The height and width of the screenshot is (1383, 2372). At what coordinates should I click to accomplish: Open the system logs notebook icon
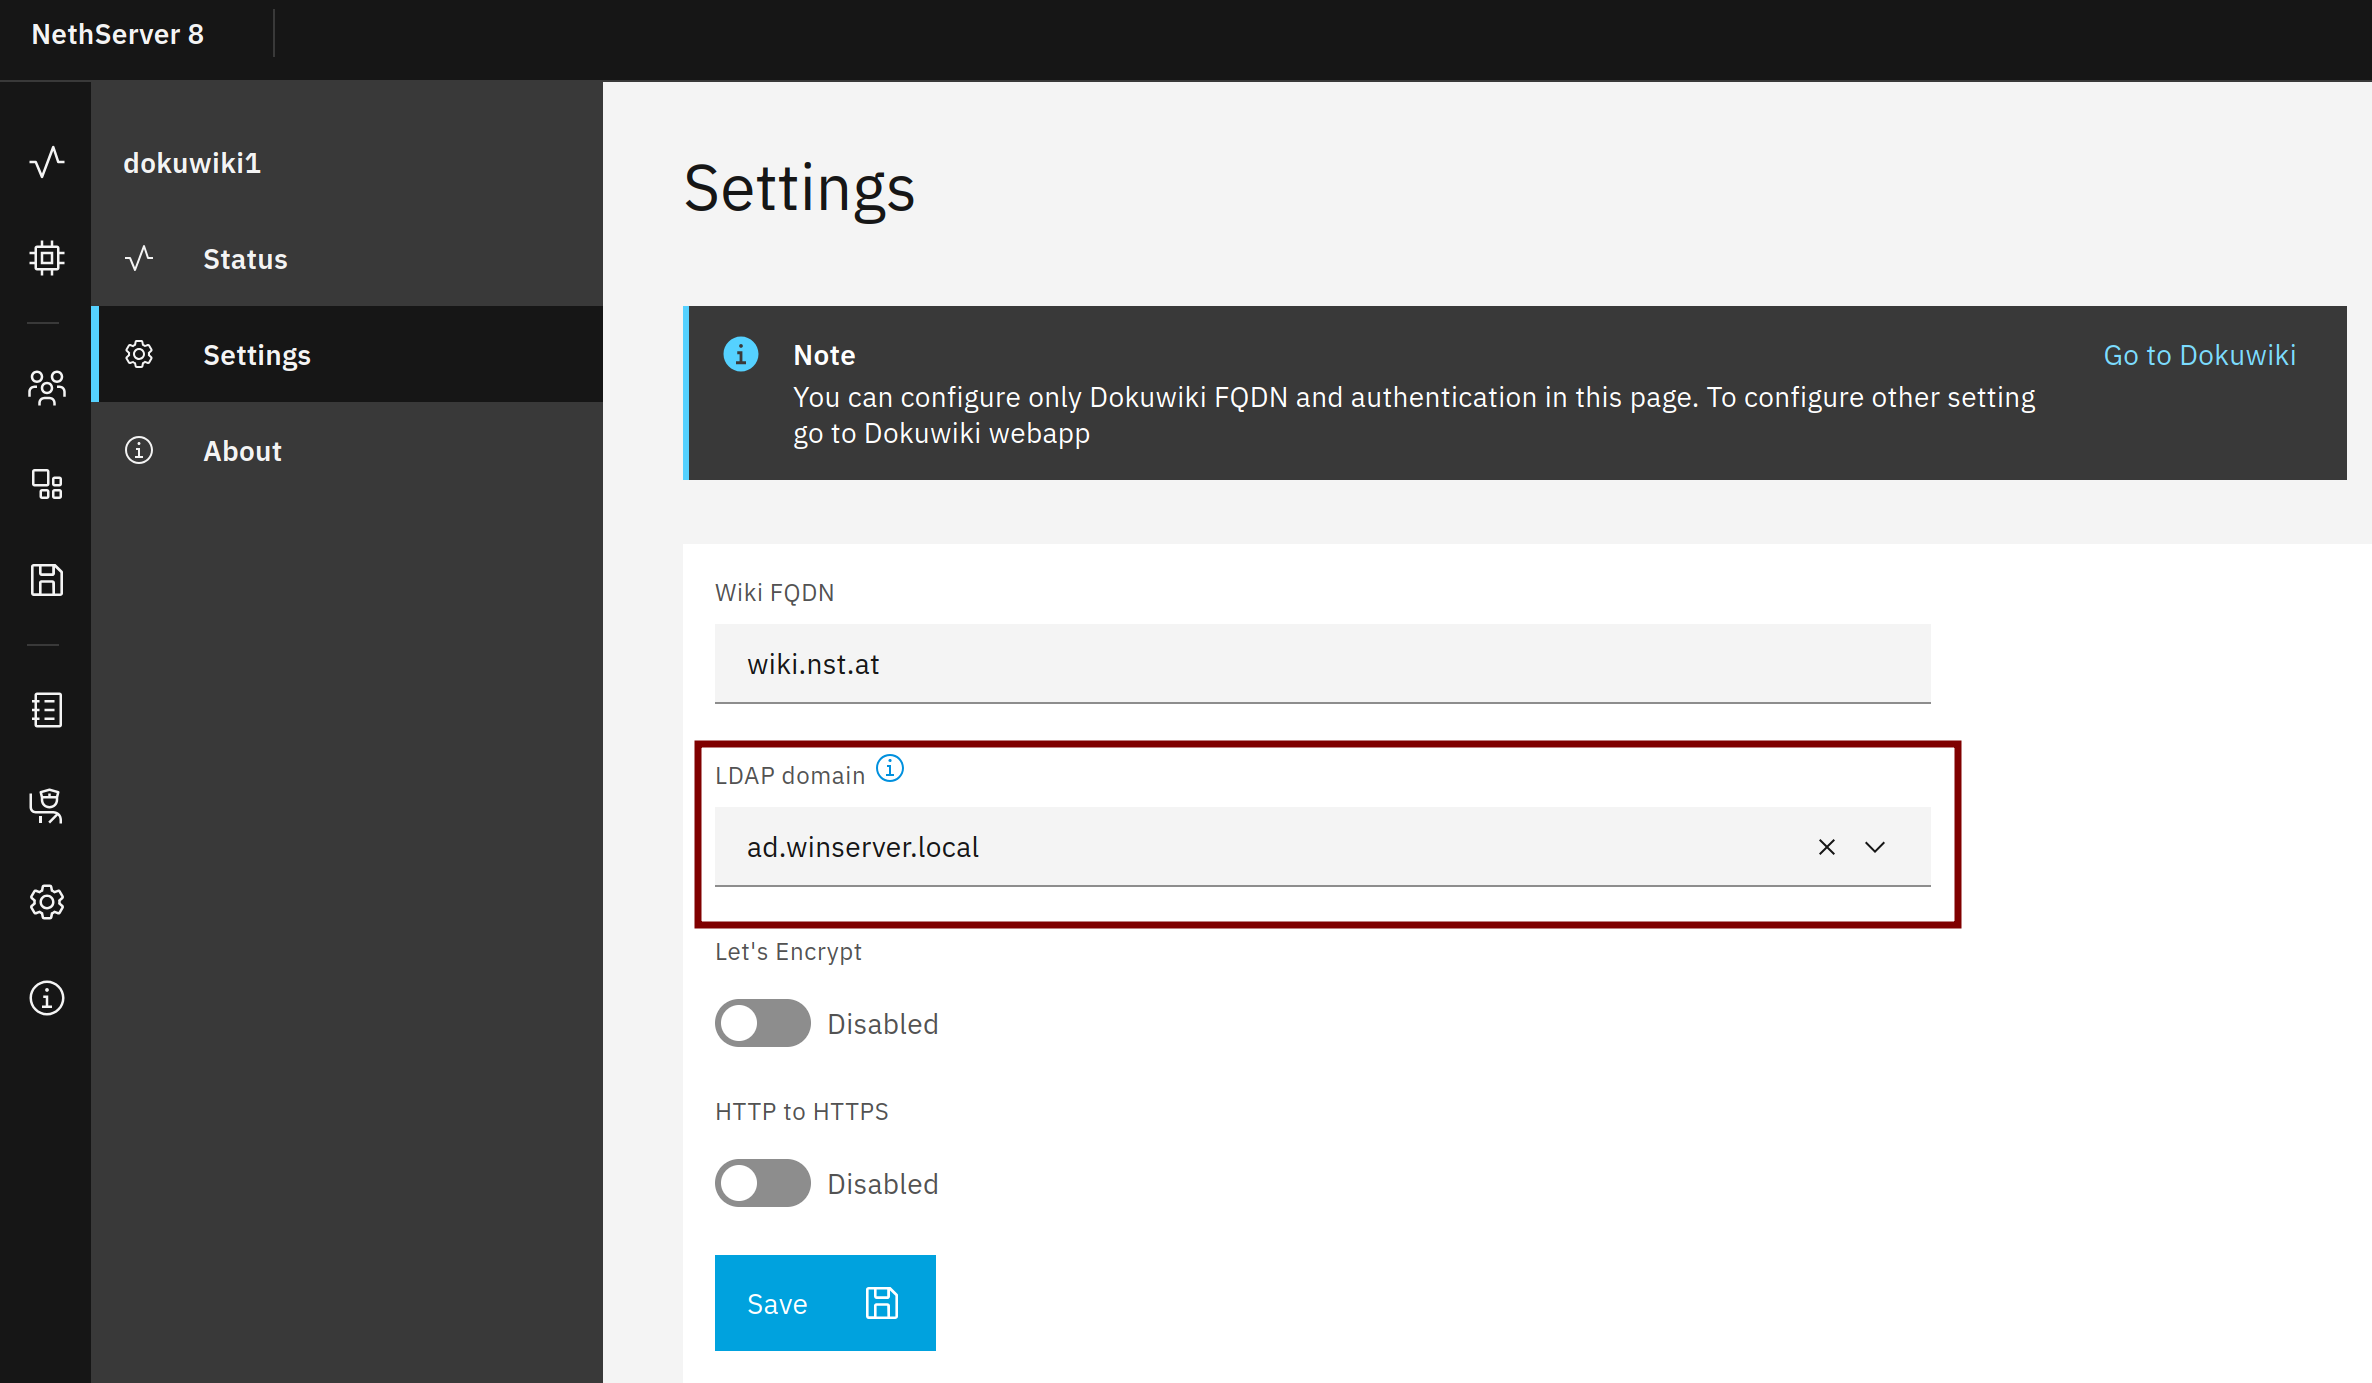(x=46, y=710)
